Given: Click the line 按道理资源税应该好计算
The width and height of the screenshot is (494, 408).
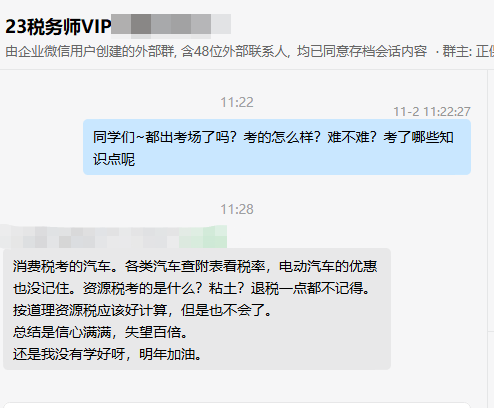Looking at the screenshot, I should point(143,310).
